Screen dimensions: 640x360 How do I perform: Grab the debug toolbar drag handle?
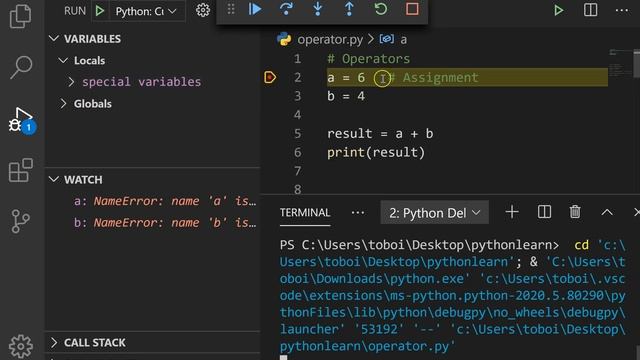(231, 9)
